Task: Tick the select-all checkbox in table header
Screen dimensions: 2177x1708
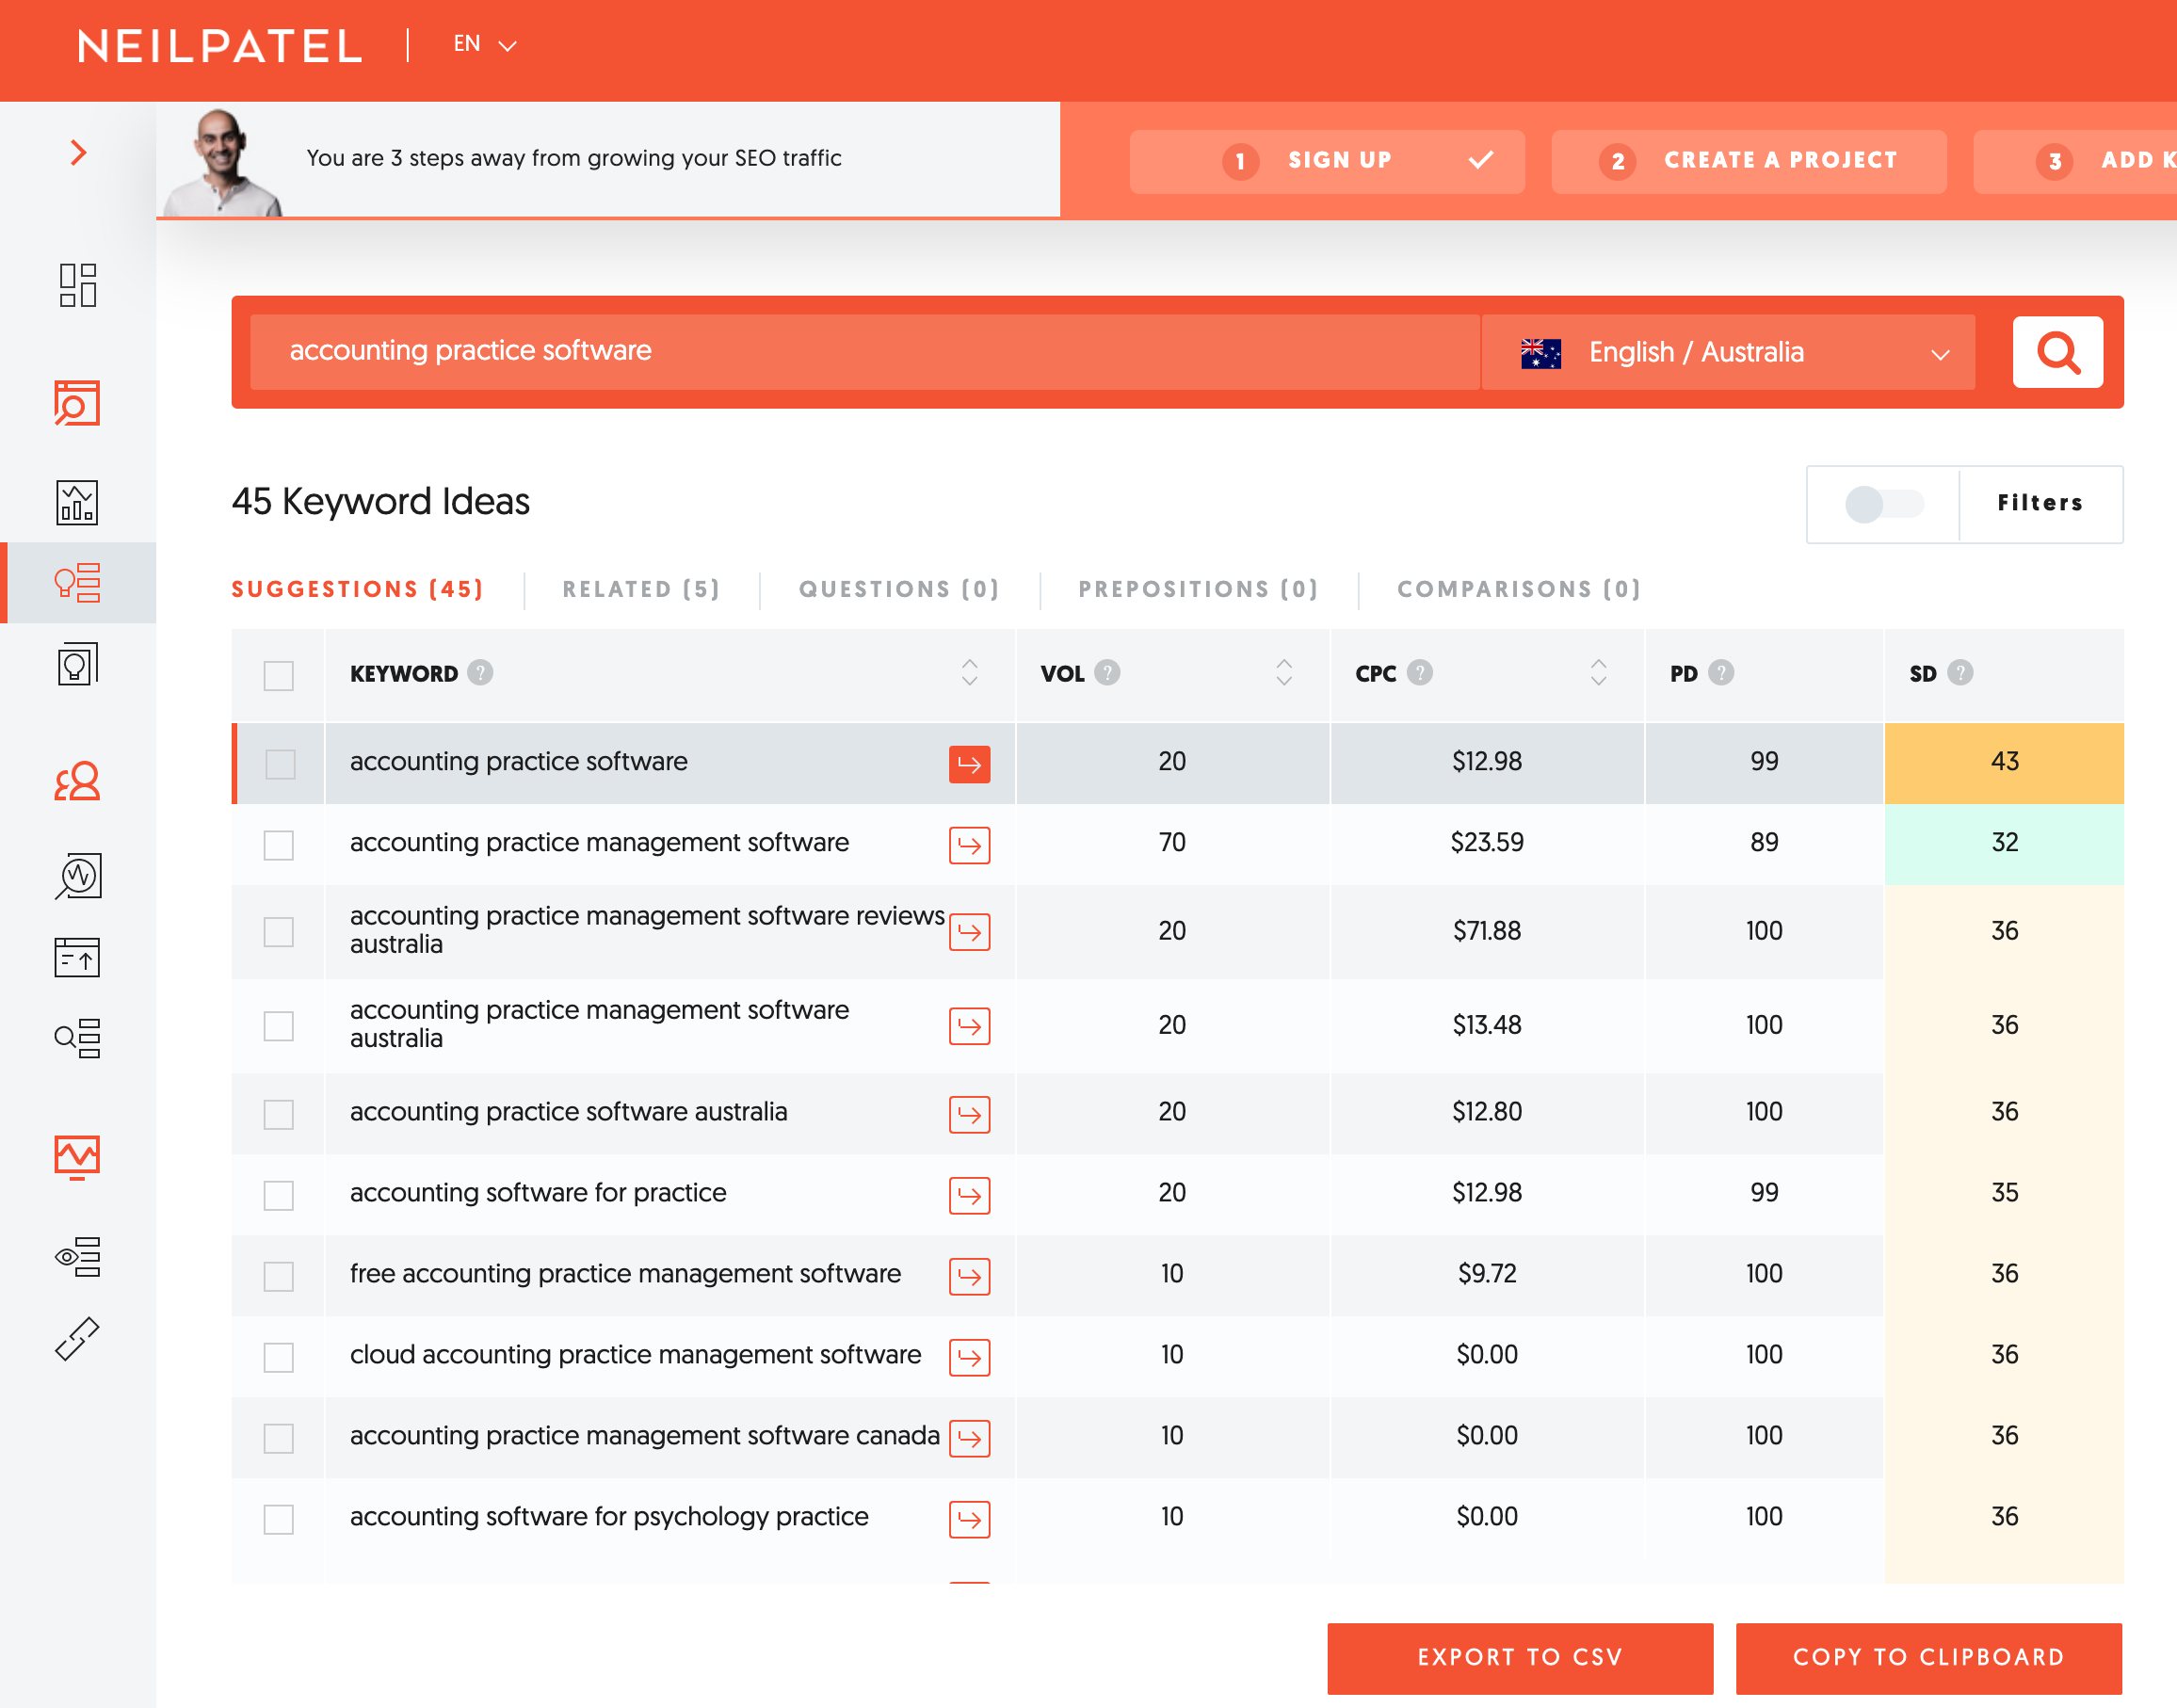Action: [278, 675]
